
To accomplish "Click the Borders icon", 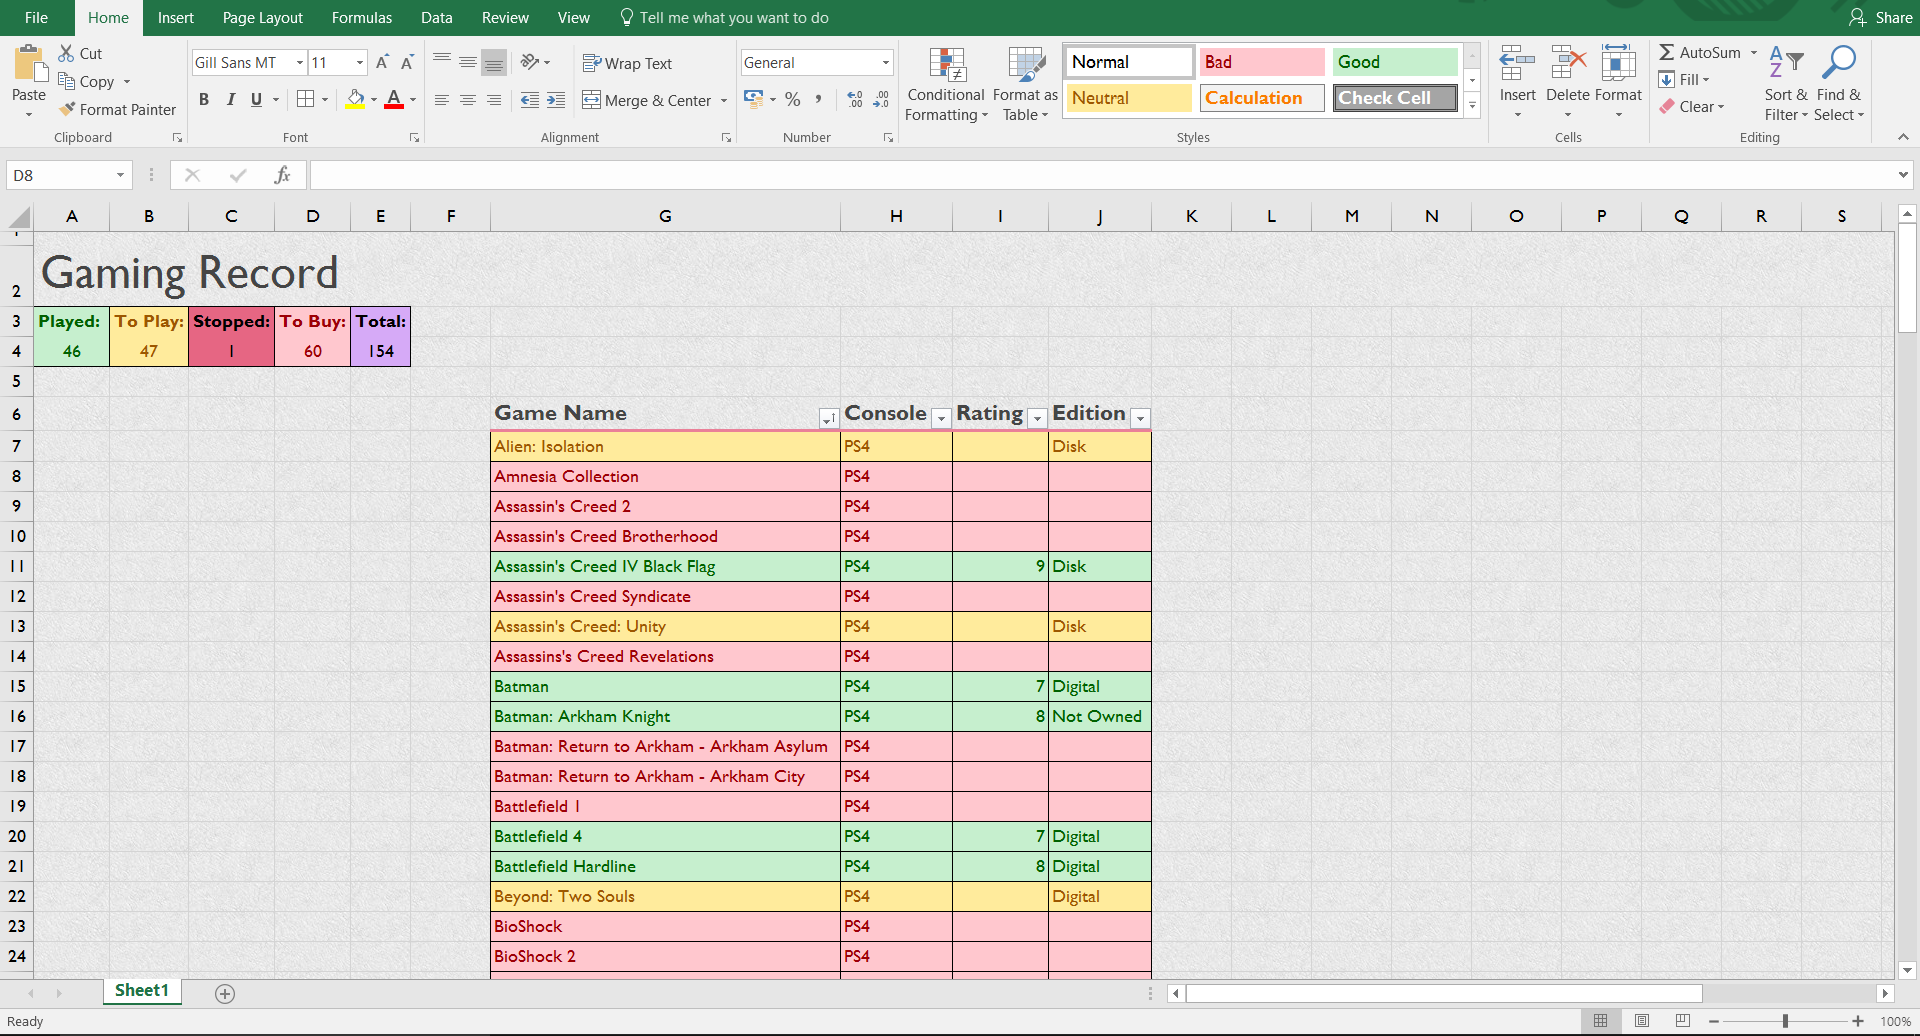I will pos(306,99).
